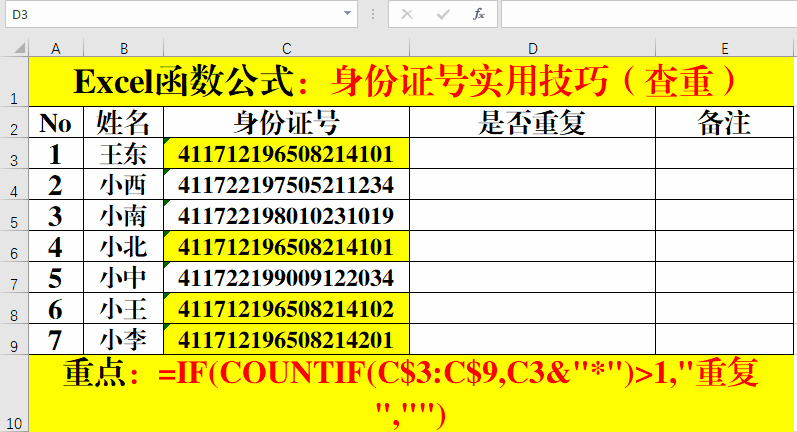Select row 7 header
This screenshot has width=797, height=432.
click(14, 277)
